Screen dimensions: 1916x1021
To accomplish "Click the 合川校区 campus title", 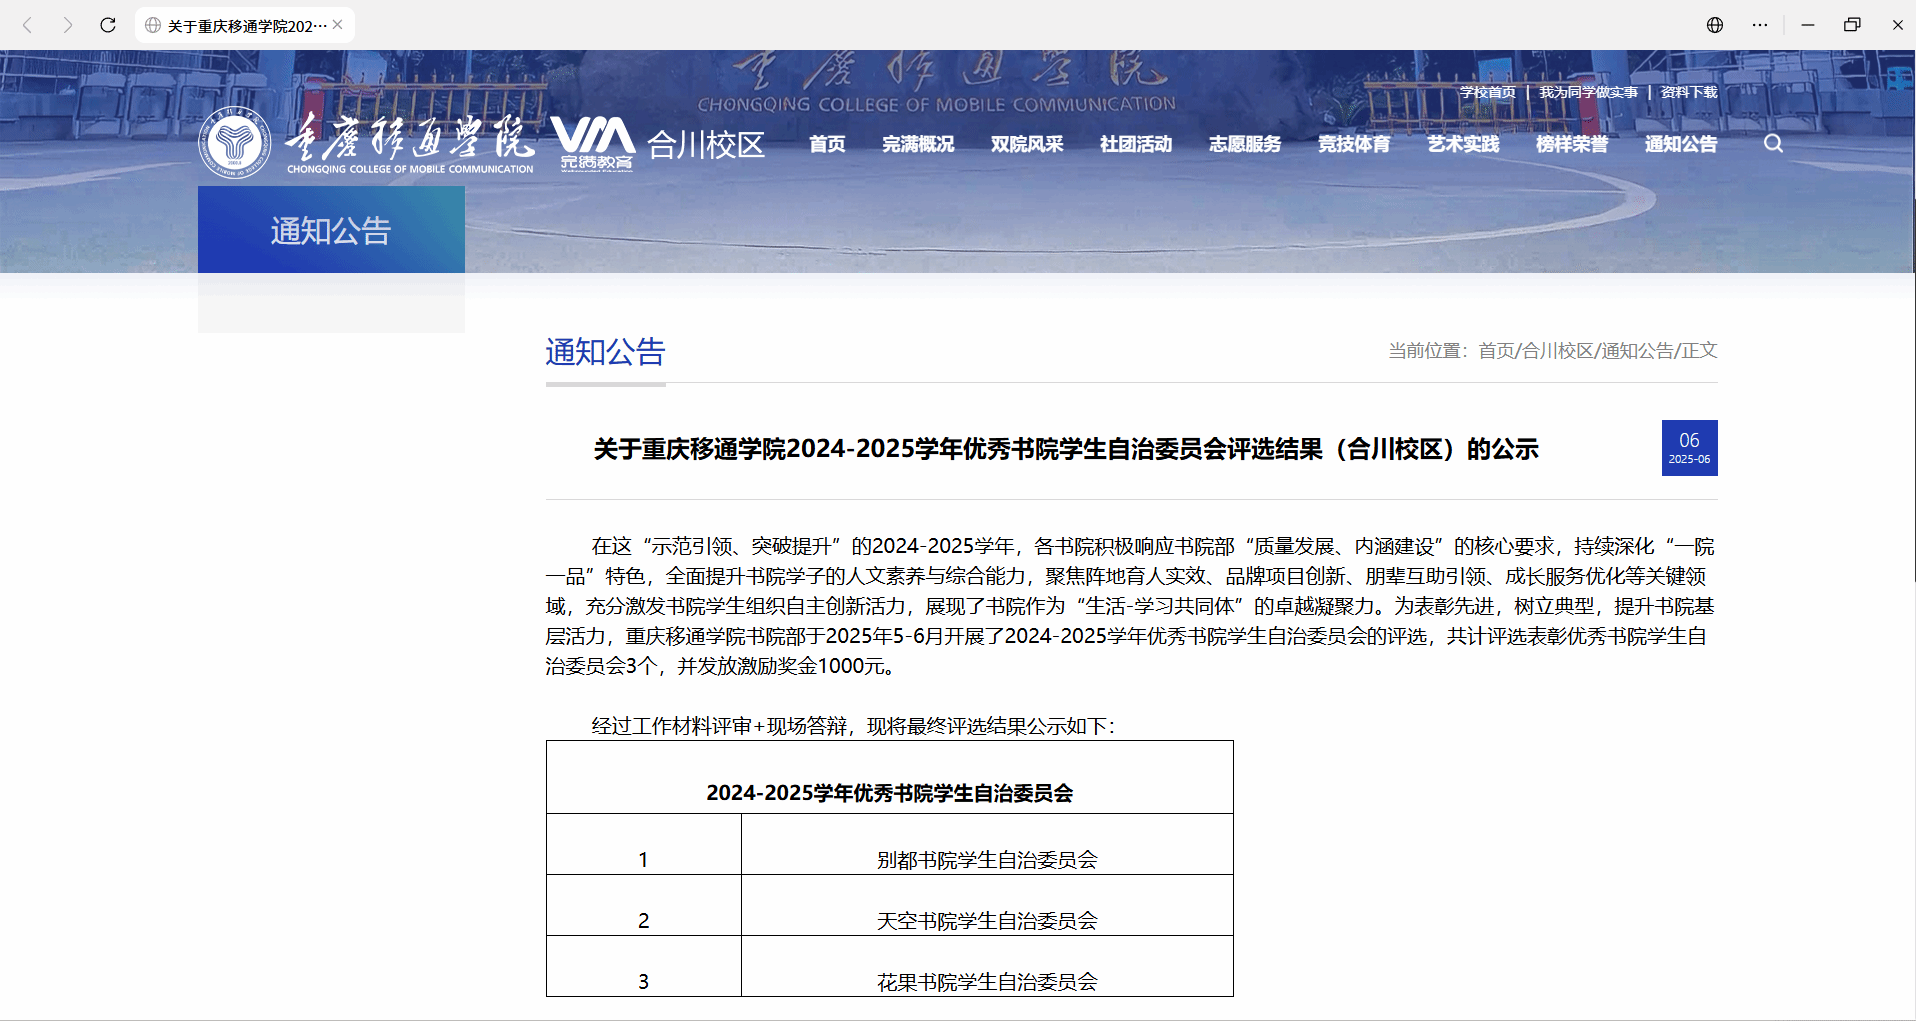I will 706,145.
